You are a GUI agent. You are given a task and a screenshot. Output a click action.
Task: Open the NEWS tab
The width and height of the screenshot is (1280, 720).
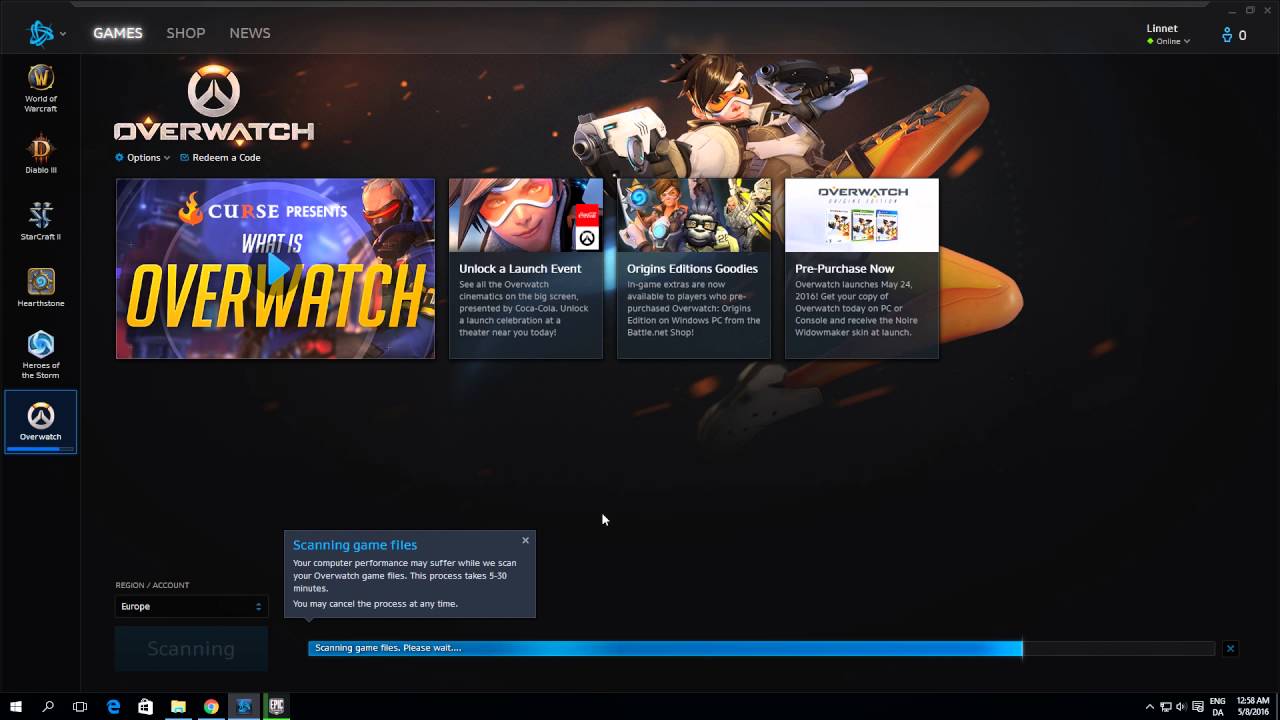coord(250,33)
